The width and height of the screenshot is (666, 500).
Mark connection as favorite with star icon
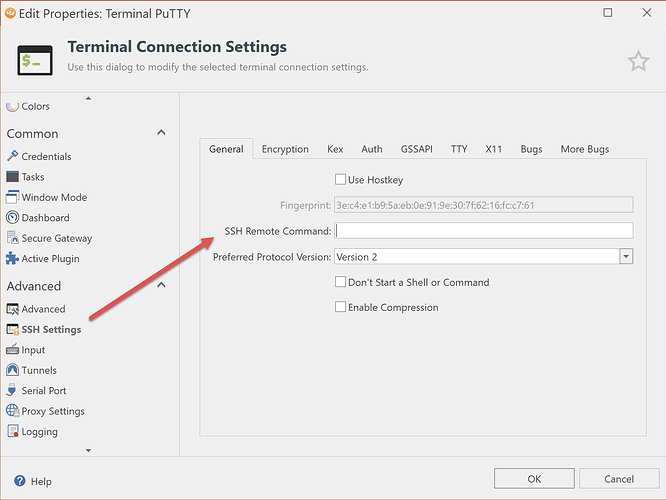click(638, 62)
